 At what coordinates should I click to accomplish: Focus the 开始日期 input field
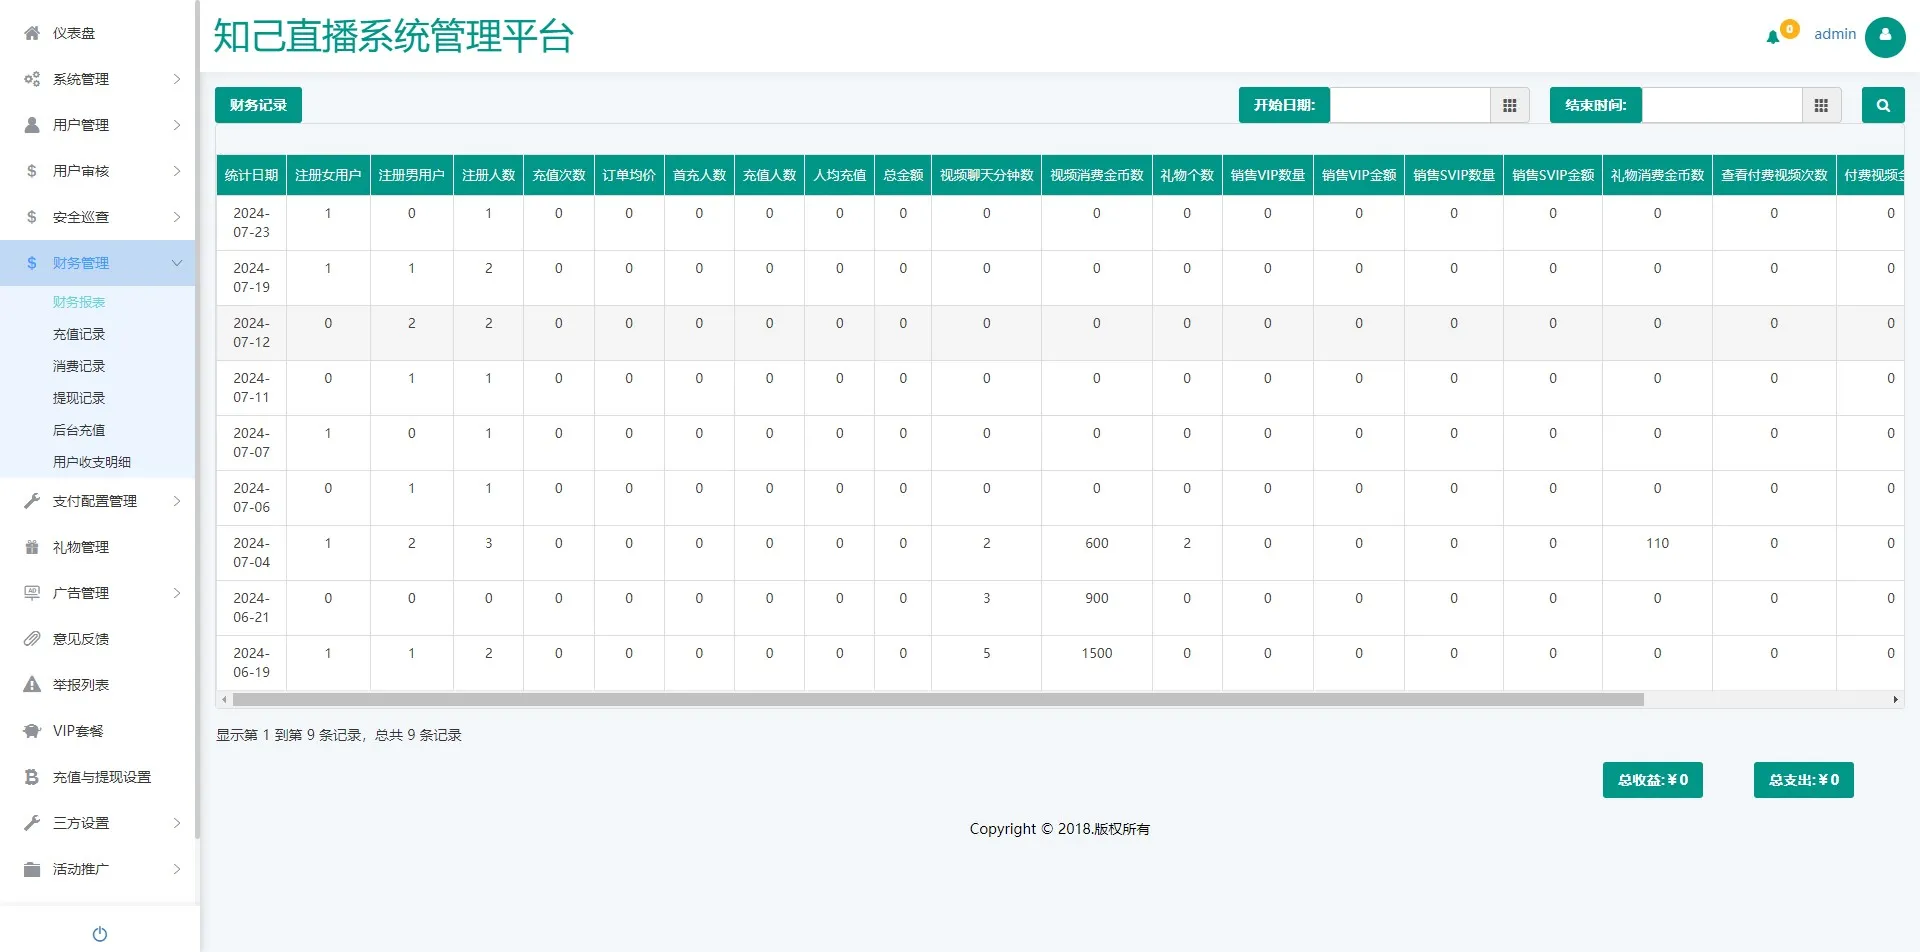pyautogui.click(x=1409, y=105)
